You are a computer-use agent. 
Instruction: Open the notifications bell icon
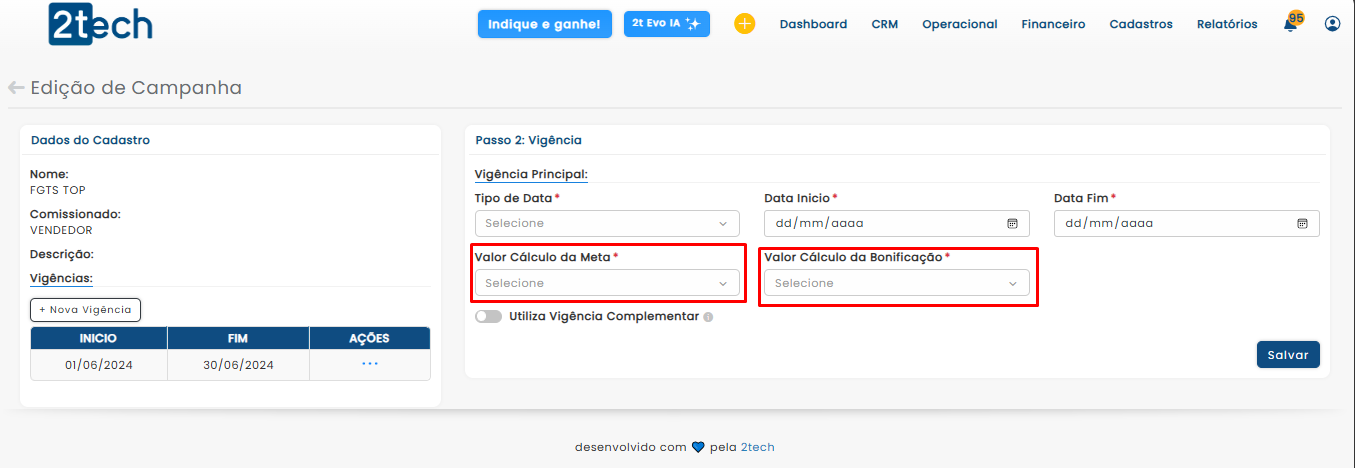(x=1290, y=24)
